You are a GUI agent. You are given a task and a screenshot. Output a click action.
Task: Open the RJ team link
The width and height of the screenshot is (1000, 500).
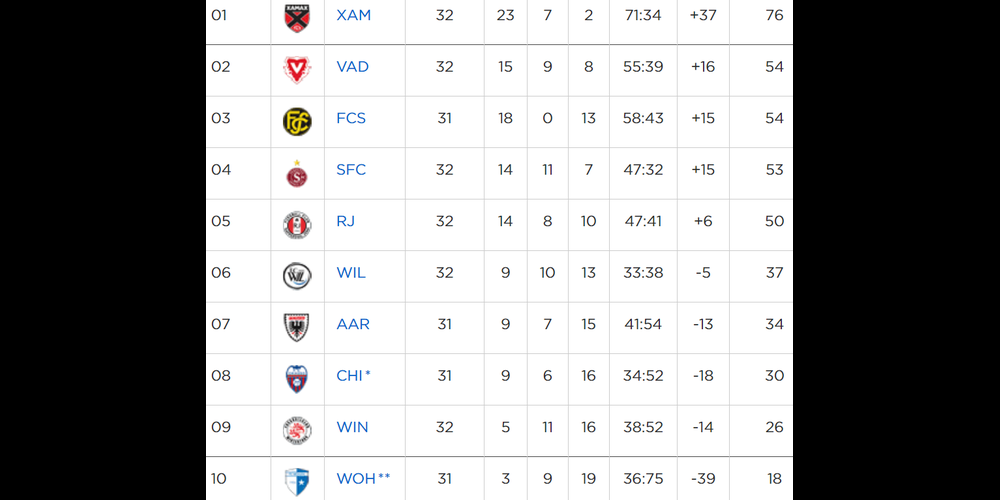(x=346, y=221)
